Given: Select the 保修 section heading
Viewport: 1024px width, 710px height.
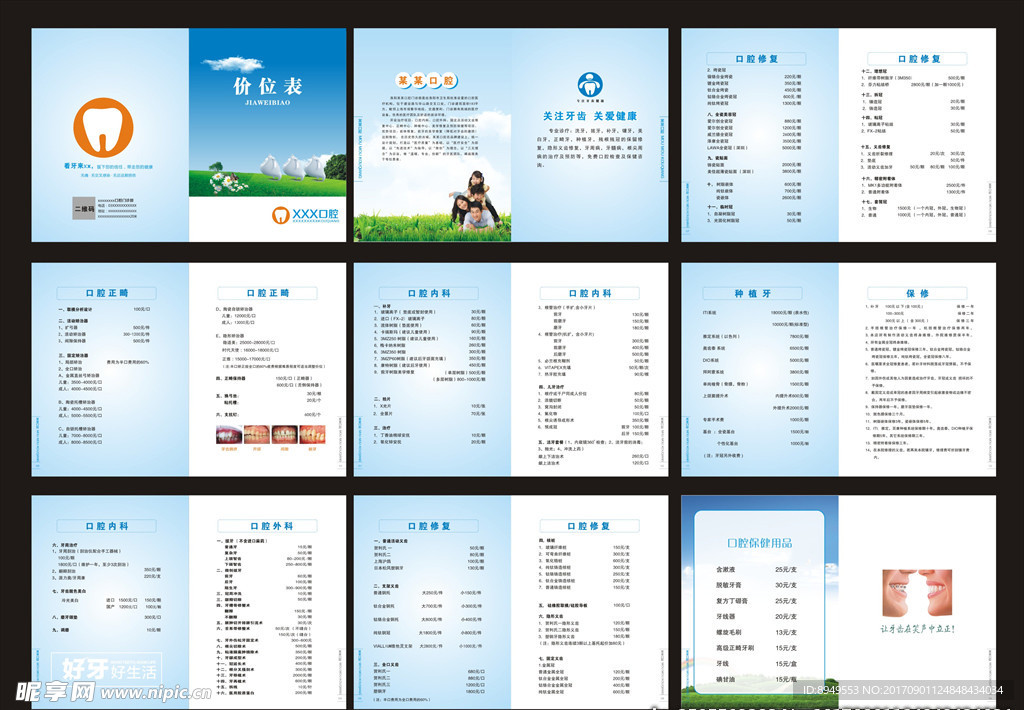Looking at the screenshot, I should [917, 293].
